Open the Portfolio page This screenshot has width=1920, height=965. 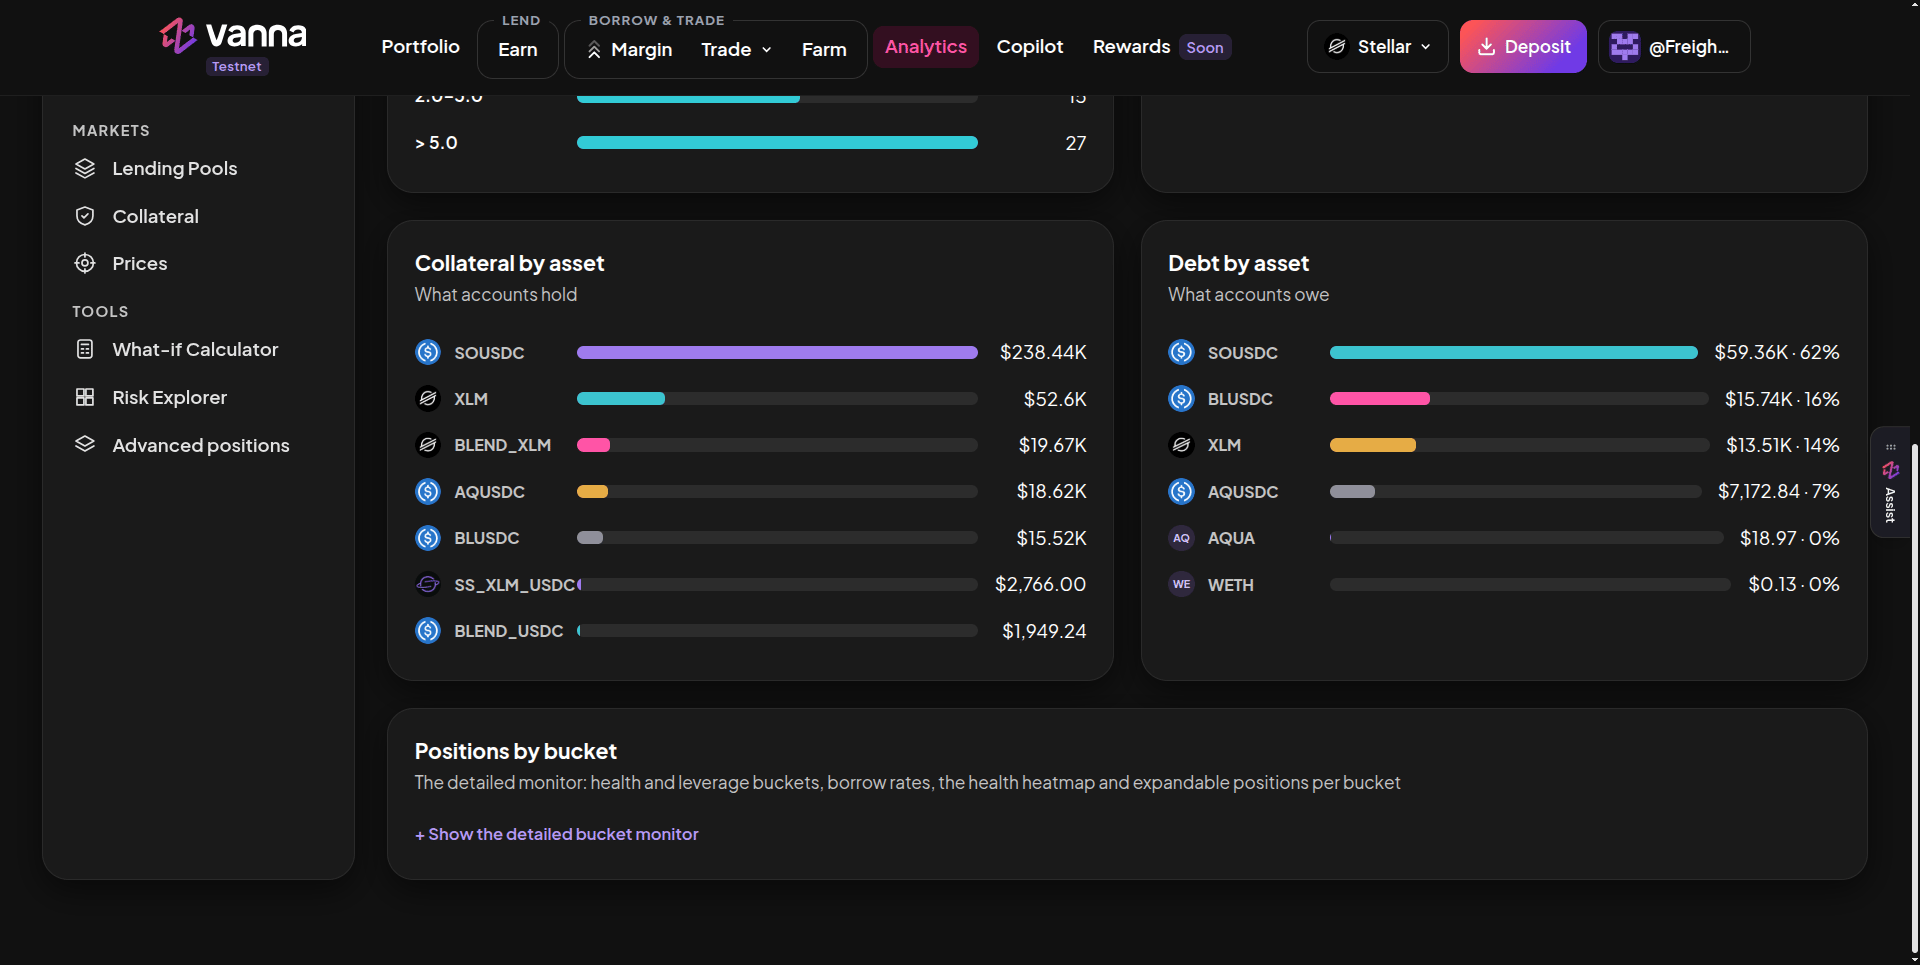click(420, 47)
